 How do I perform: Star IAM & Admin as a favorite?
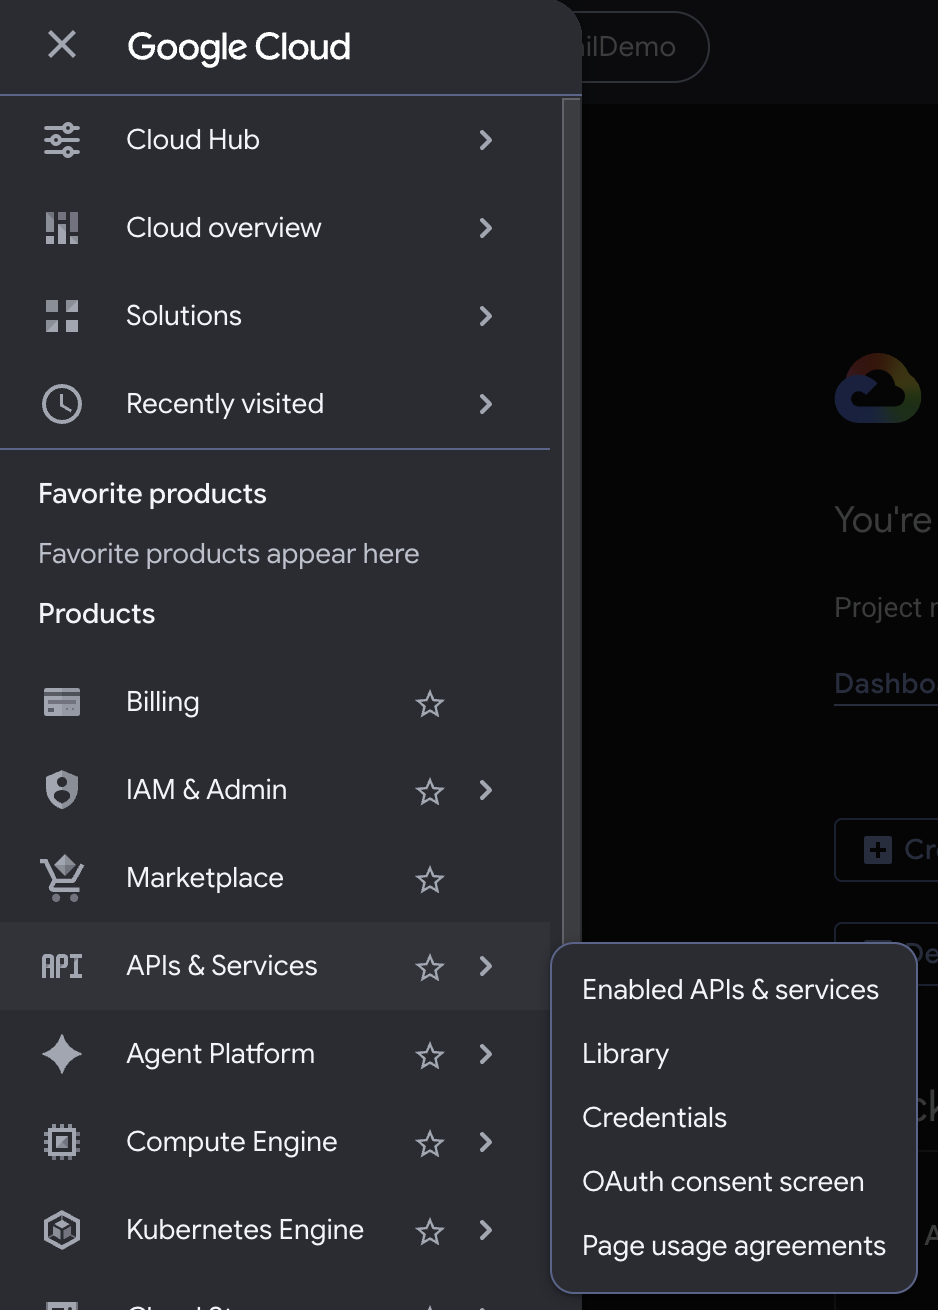[x=430, y=792]
